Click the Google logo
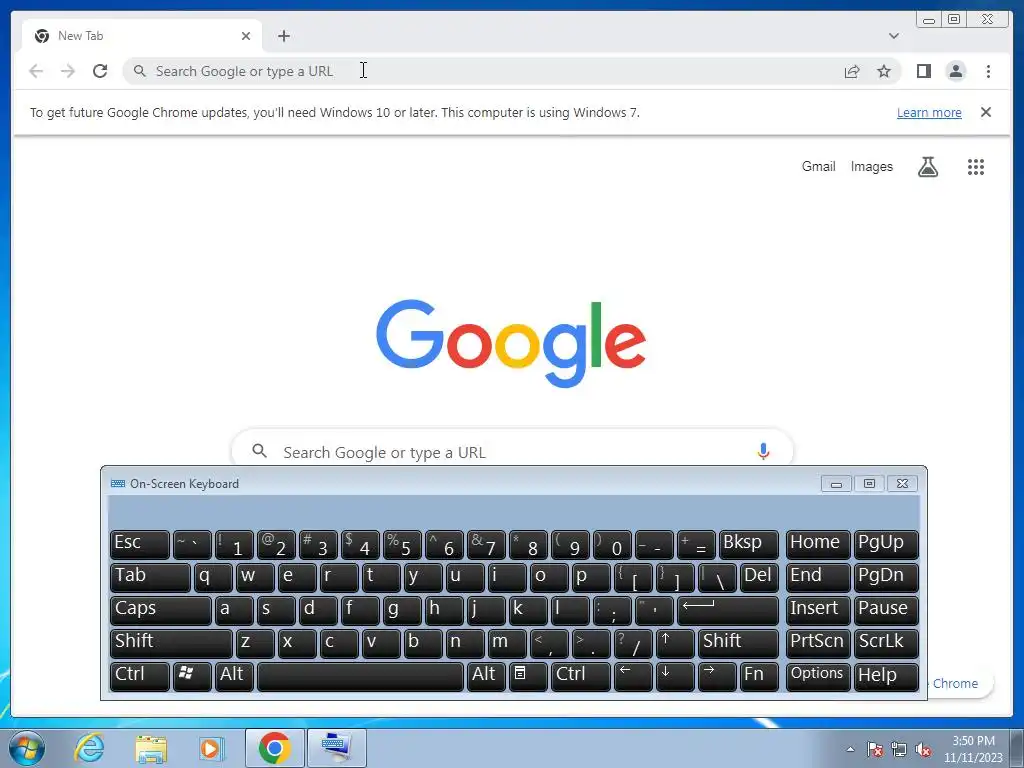 pyautogui.click(x=511, y=344)
